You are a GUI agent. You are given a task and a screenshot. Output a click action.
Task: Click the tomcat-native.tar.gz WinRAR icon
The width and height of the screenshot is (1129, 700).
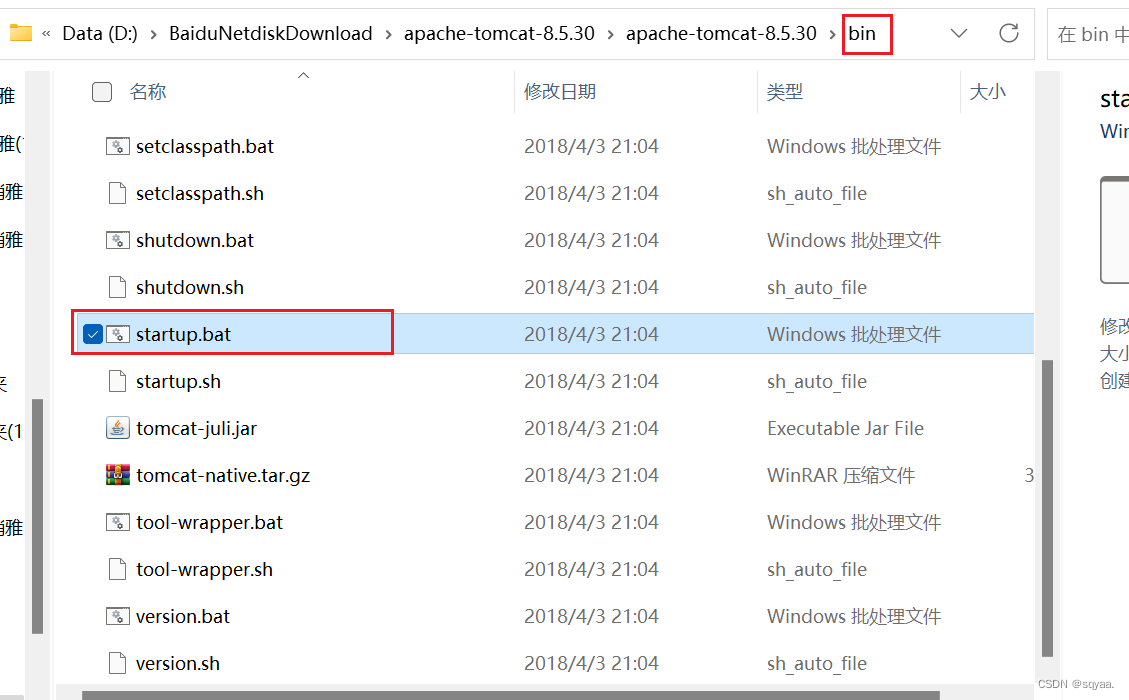pos(117,475)
